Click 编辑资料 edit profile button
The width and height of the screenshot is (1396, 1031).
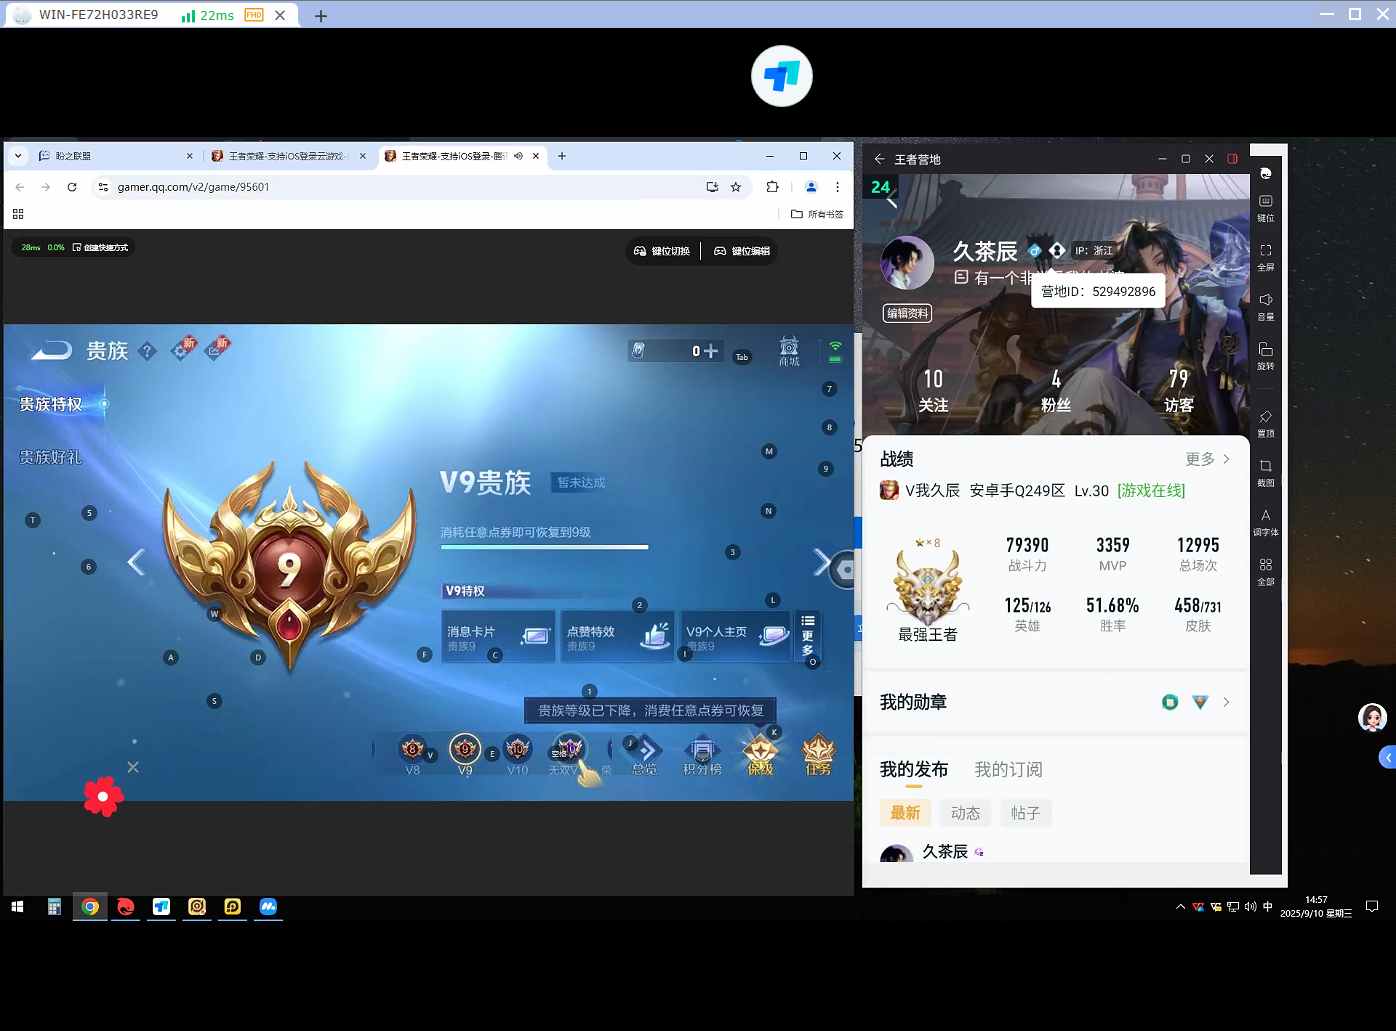pyautogui.click(x=907, y=313)
